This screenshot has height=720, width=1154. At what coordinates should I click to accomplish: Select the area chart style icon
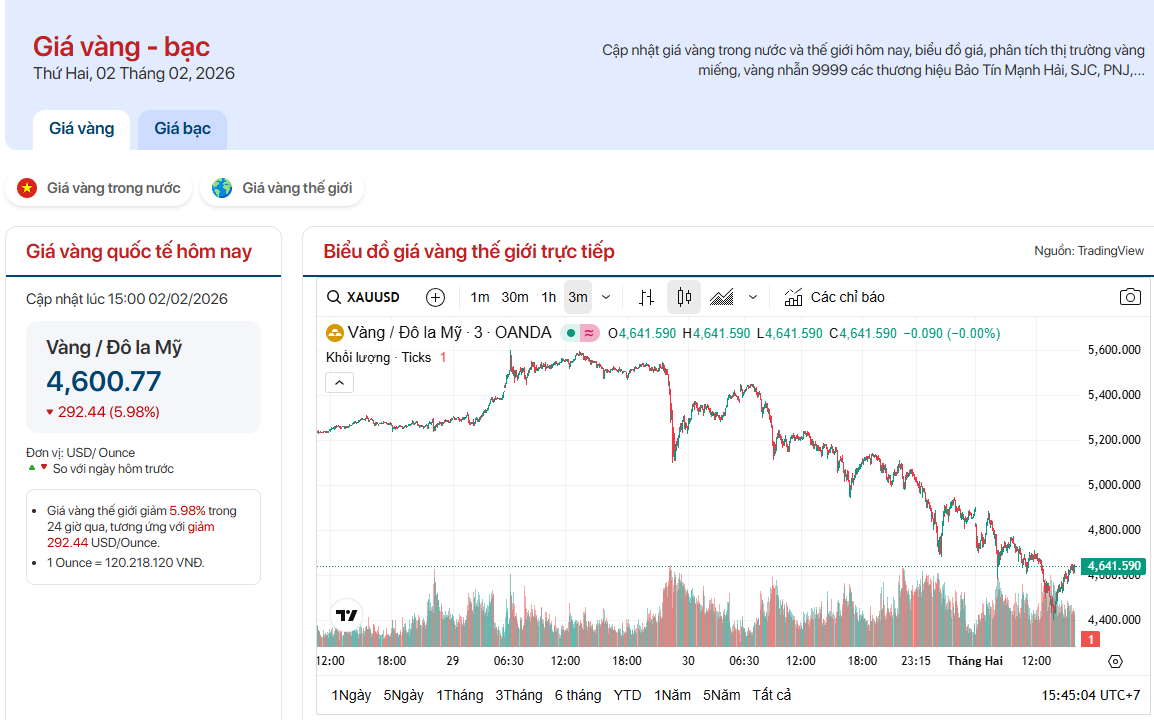click(x=722, y=297)
